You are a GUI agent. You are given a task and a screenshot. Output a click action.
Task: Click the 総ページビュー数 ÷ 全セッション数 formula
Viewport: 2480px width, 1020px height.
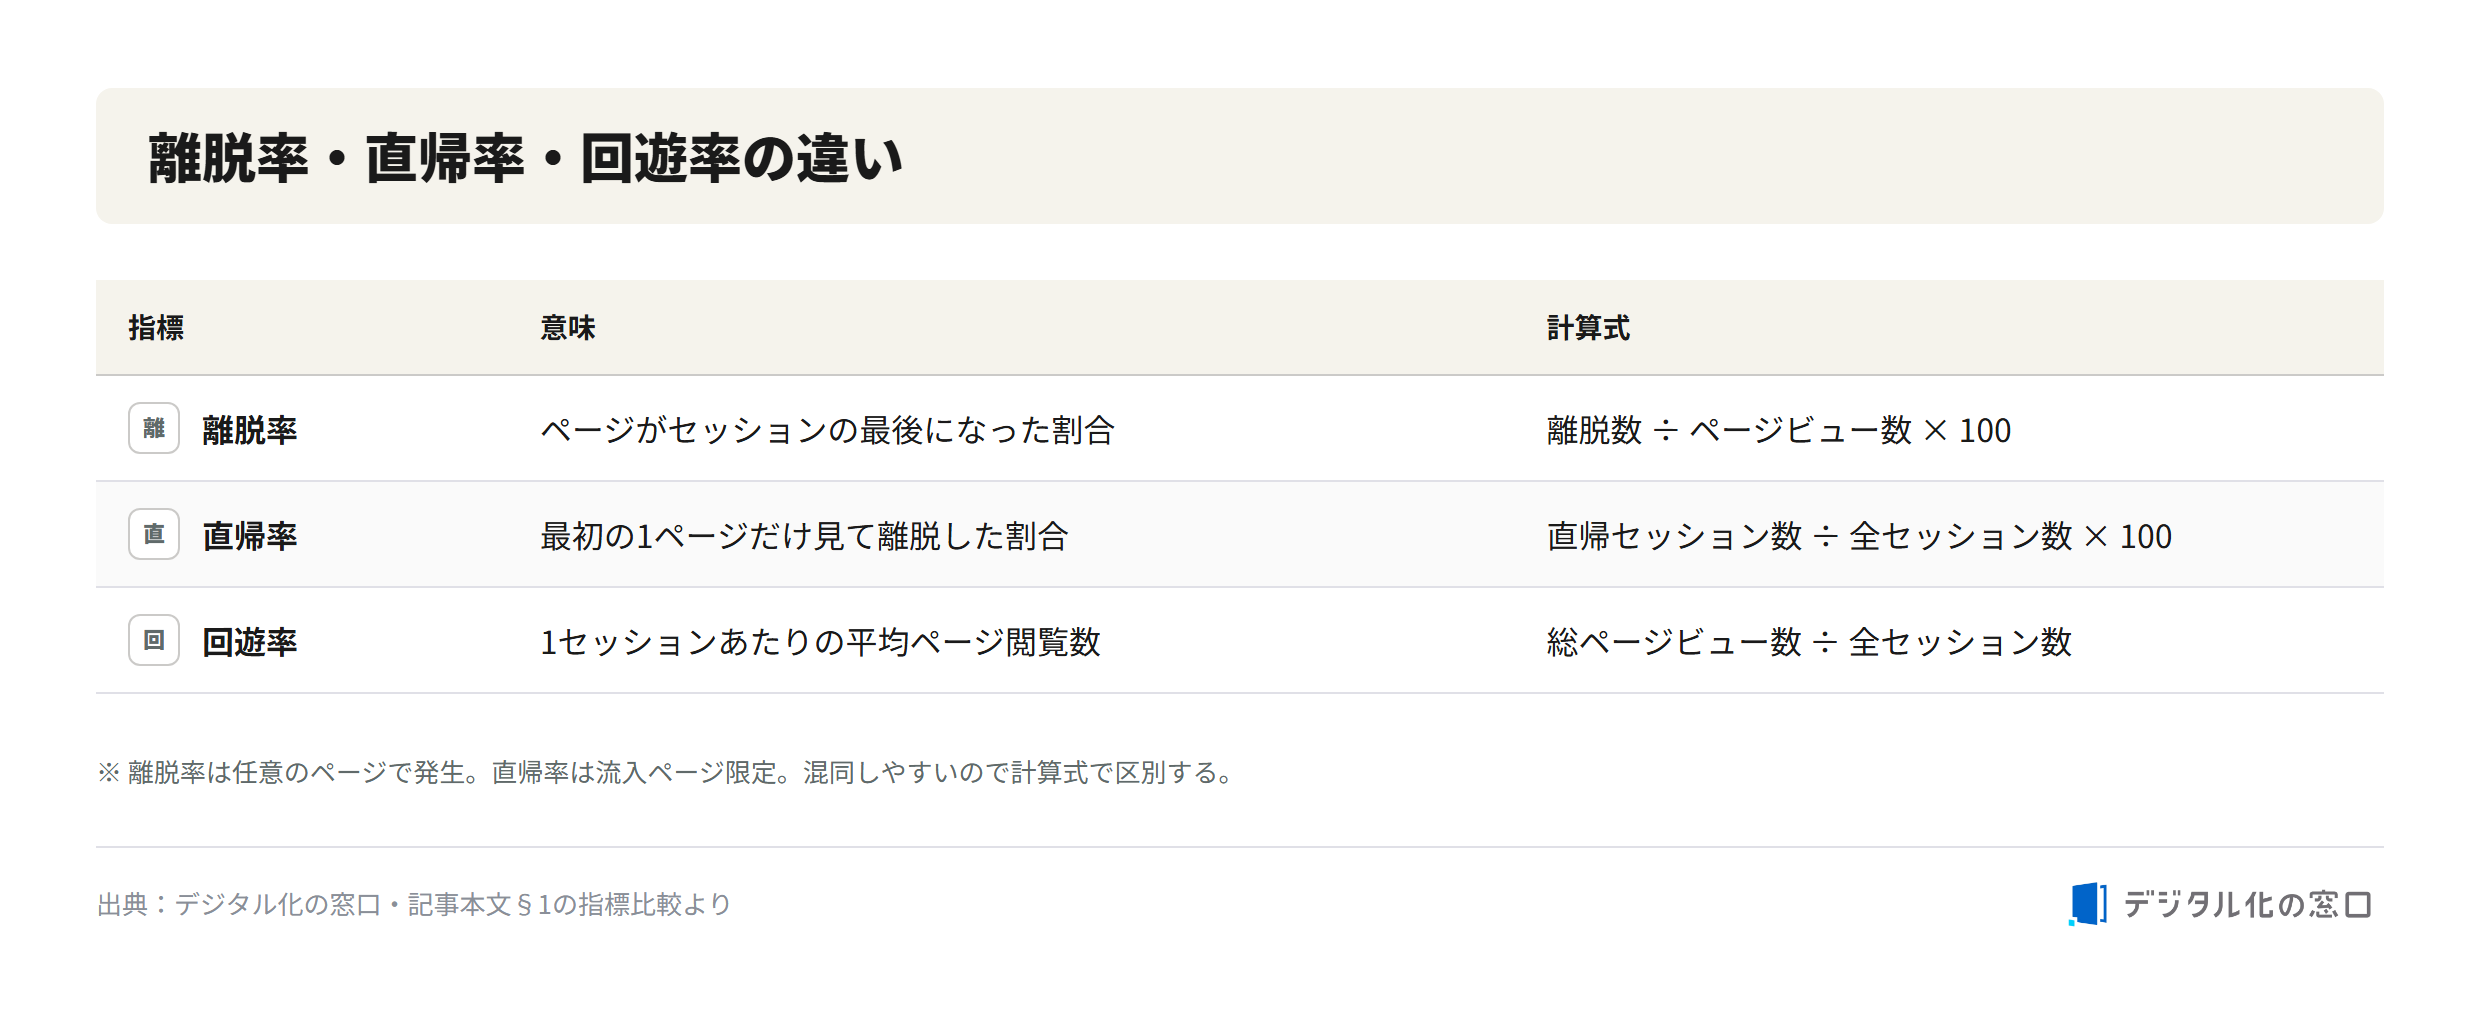[x=1809, y=642]
